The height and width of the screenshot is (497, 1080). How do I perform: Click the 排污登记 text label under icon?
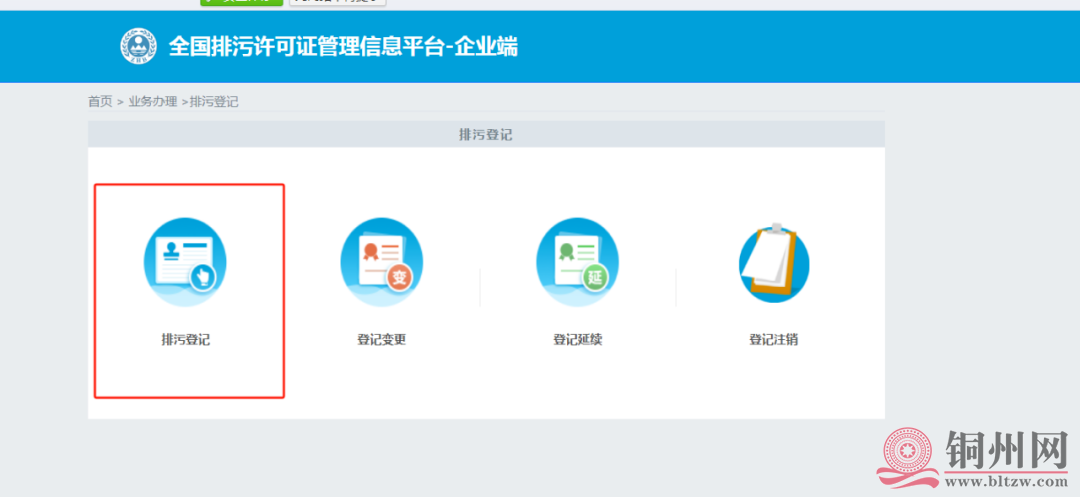(x=186, y=340)
